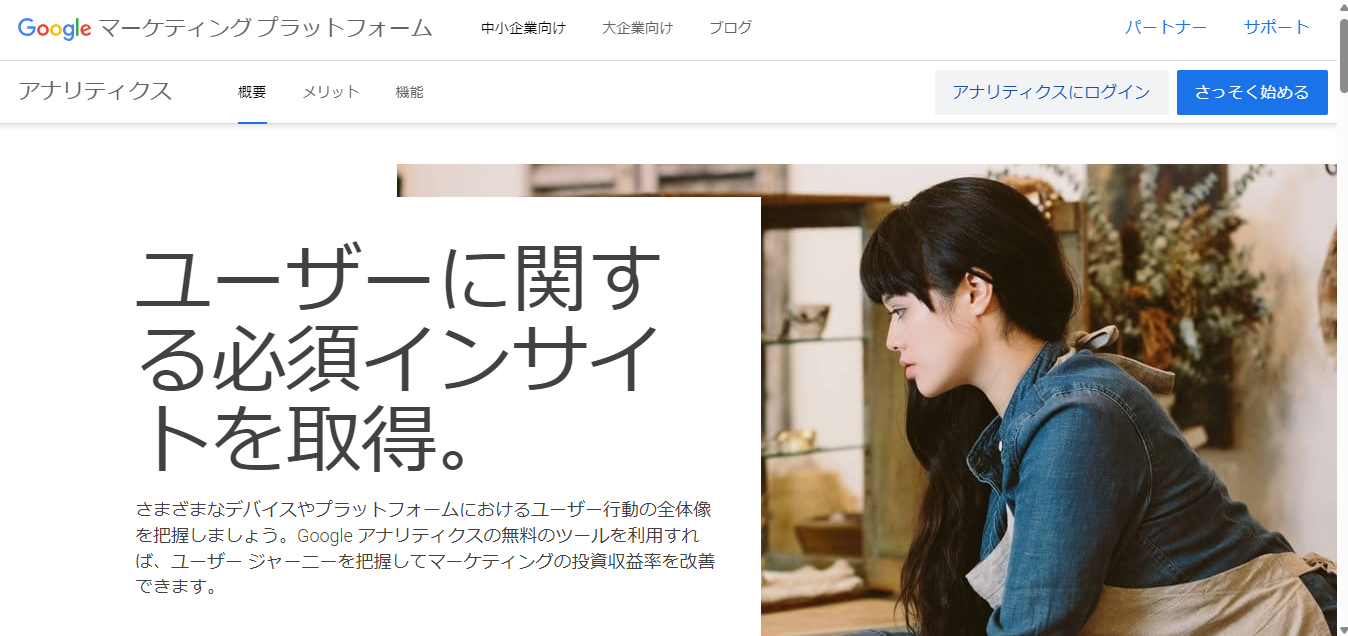Switch to the メリット tab
This screenshot has height=636, width=1348.
click(331, 92)
